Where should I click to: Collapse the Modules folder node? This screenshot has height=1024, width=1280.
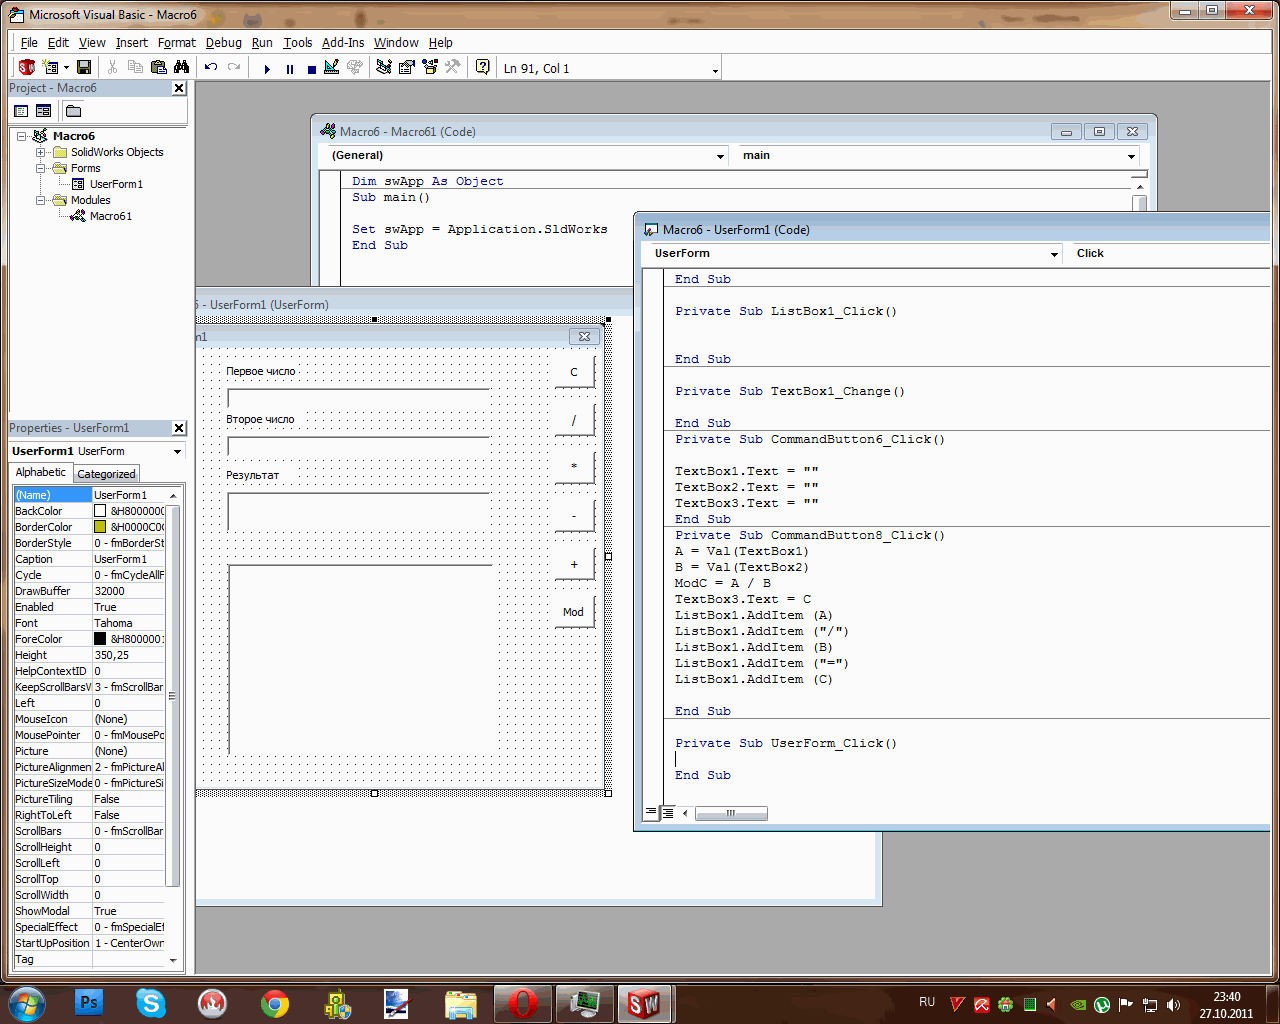tap(41, 200)
